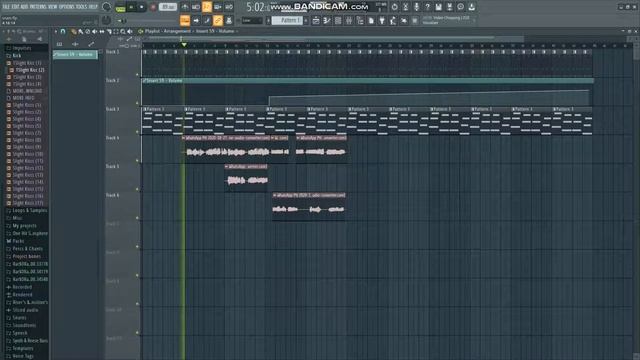Toggle overdub recording button
The height and width of the screenshot is (360, 640).
(218, 7)
